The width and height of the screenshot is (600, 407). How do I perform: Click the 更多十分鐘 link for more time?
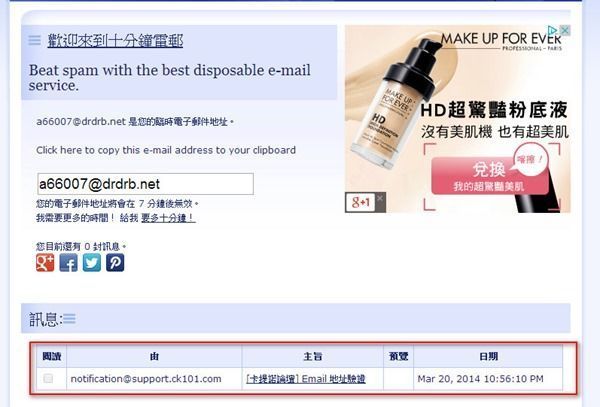[168, 218]
